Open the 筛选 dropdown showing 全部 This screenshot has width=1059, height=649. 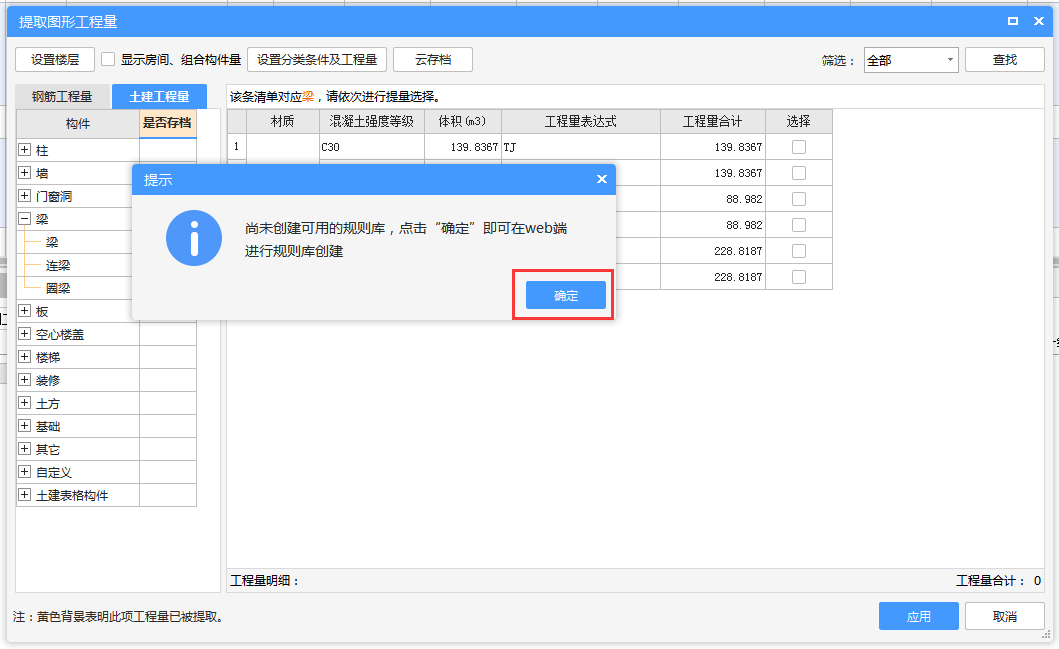pos(910,60)
